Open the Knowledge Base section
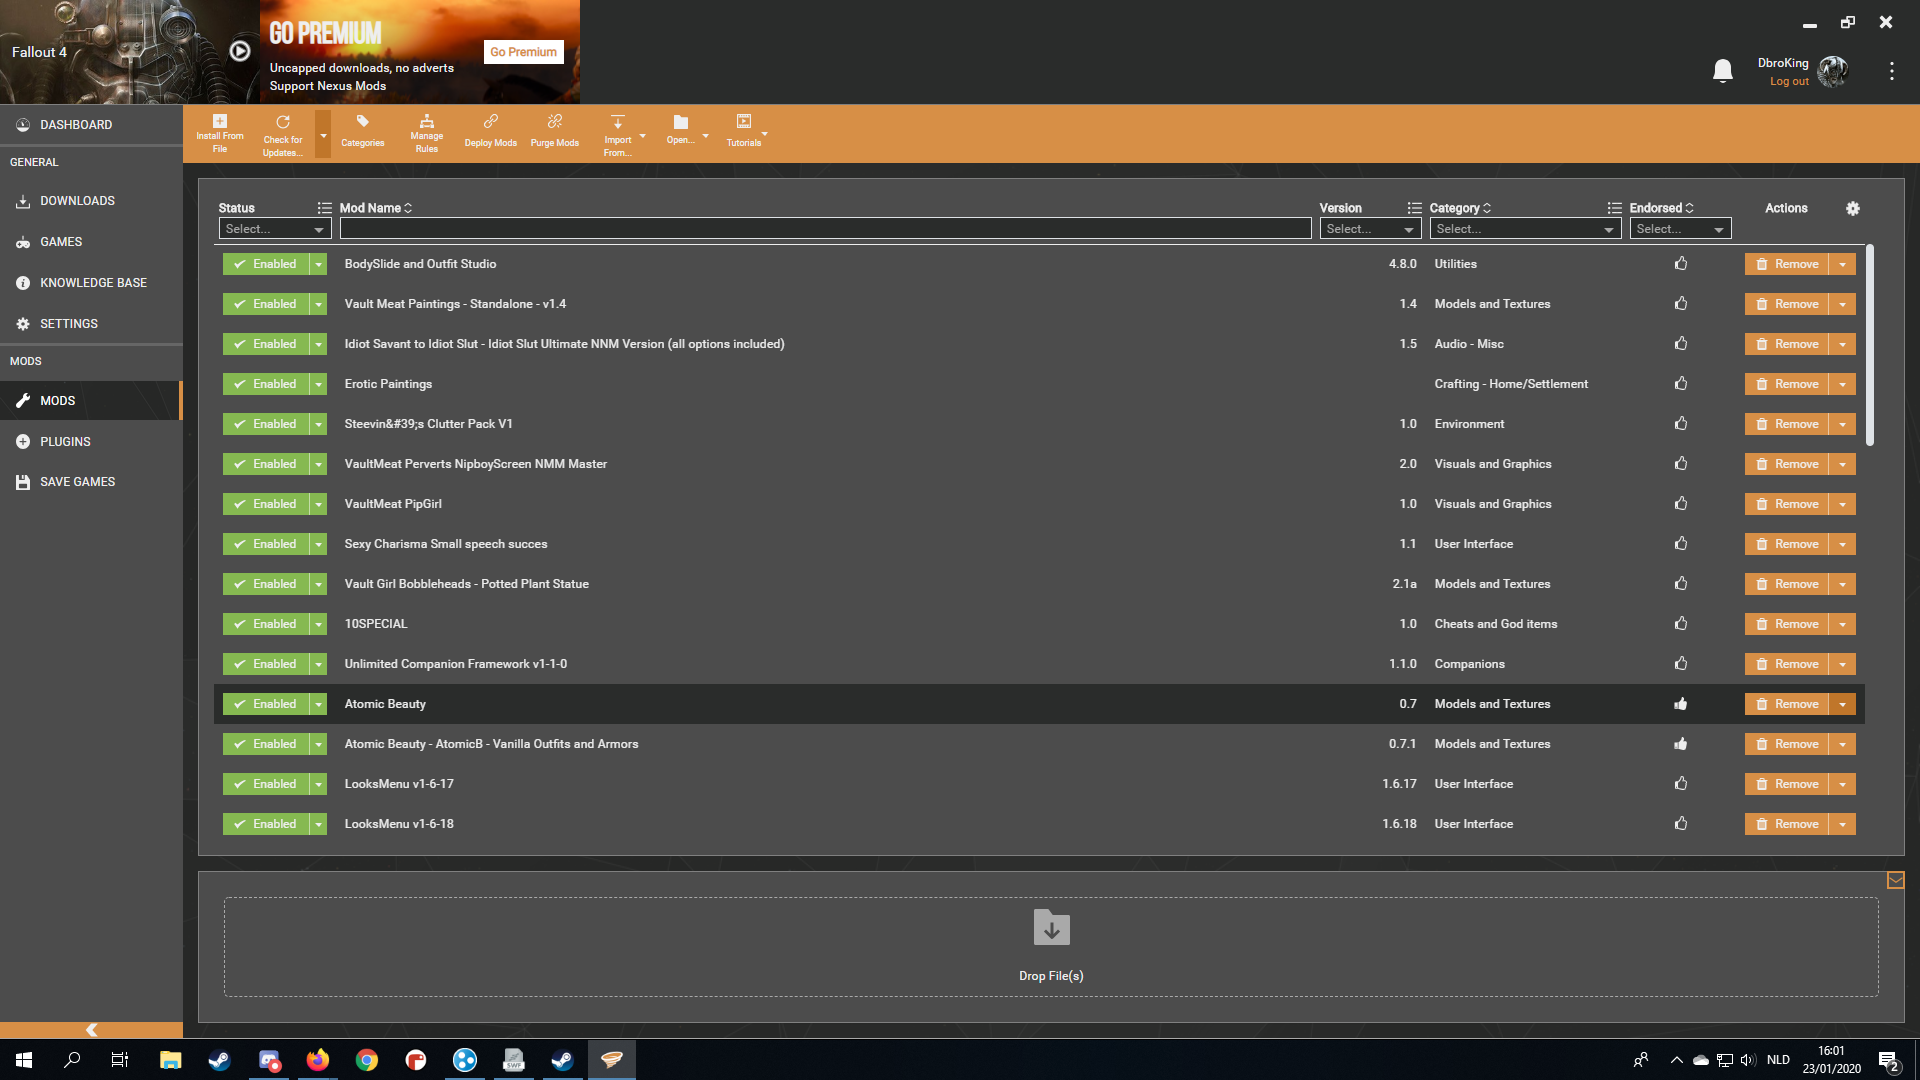Viewport: 1920px width, 1080px height. [91, 283]
